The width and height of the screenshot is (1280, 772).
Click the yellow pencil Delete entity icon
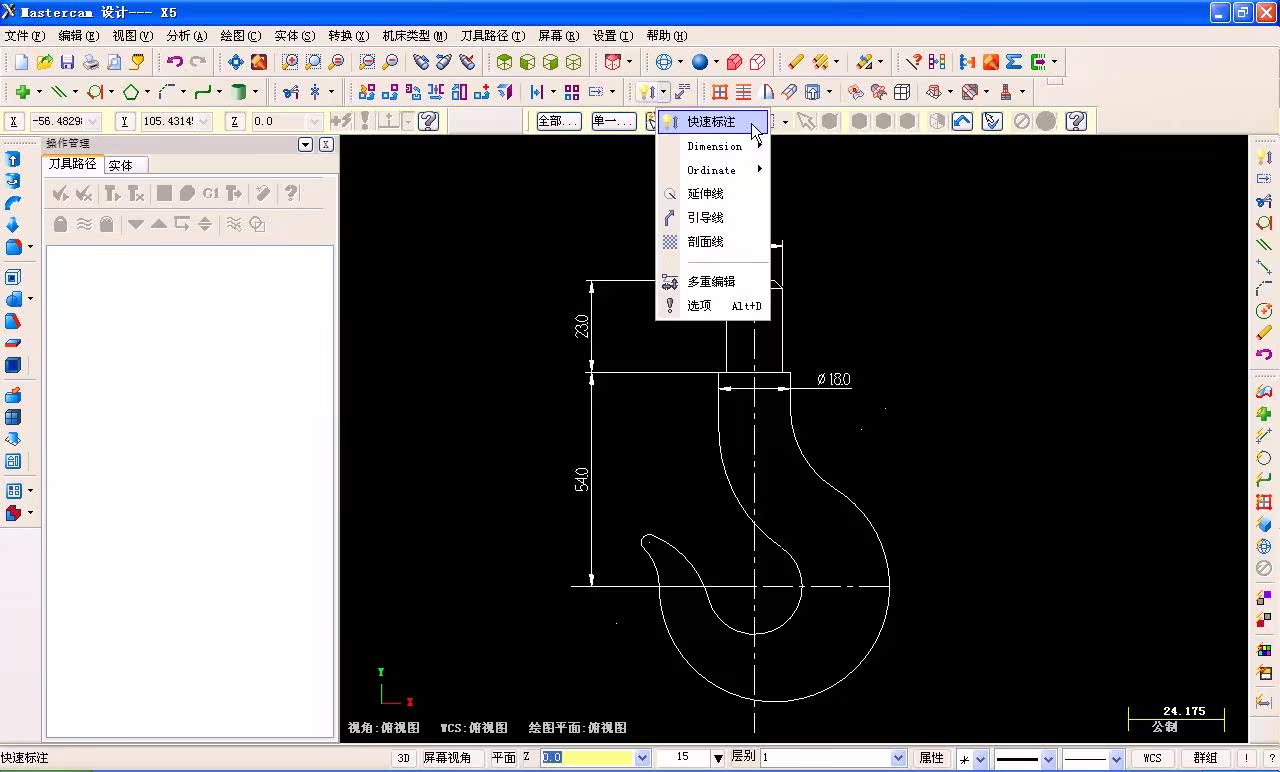coord(795,62)
